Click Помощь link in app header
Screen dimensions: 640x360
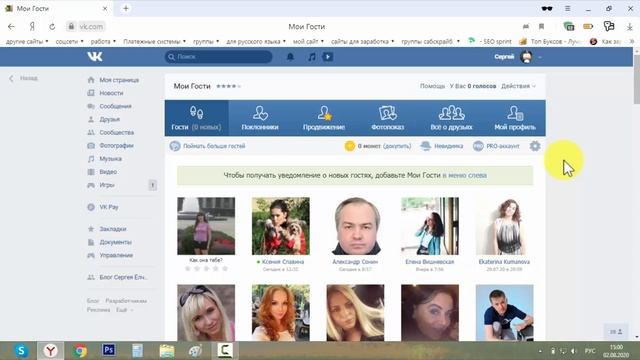(432, 86)
